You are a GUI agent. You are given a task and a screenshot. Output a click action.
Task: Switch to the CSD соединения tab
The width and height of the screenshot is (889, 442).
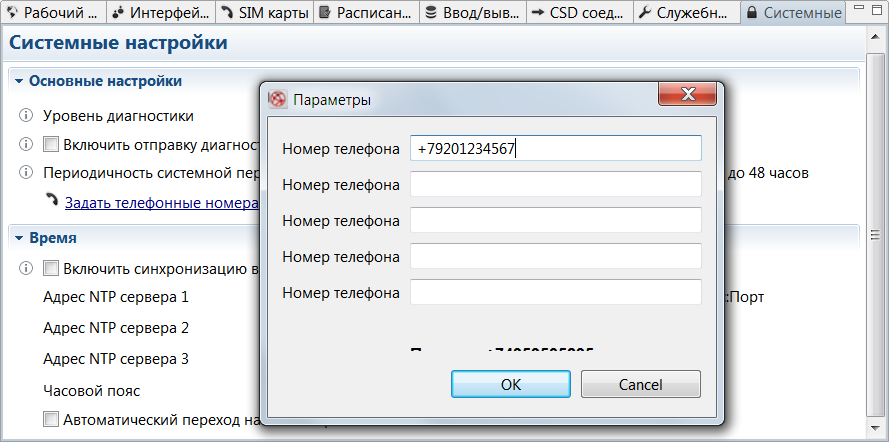tap(579, 12)
